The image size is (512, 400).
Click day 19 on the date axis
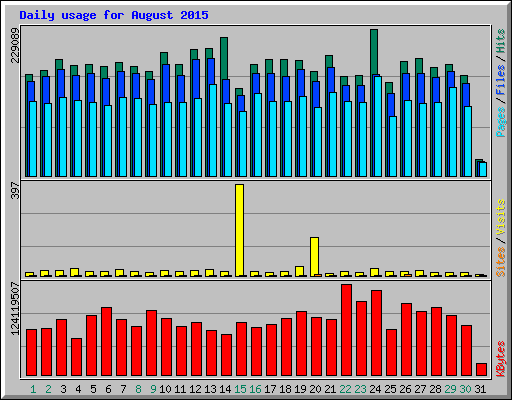pos(300,389)
